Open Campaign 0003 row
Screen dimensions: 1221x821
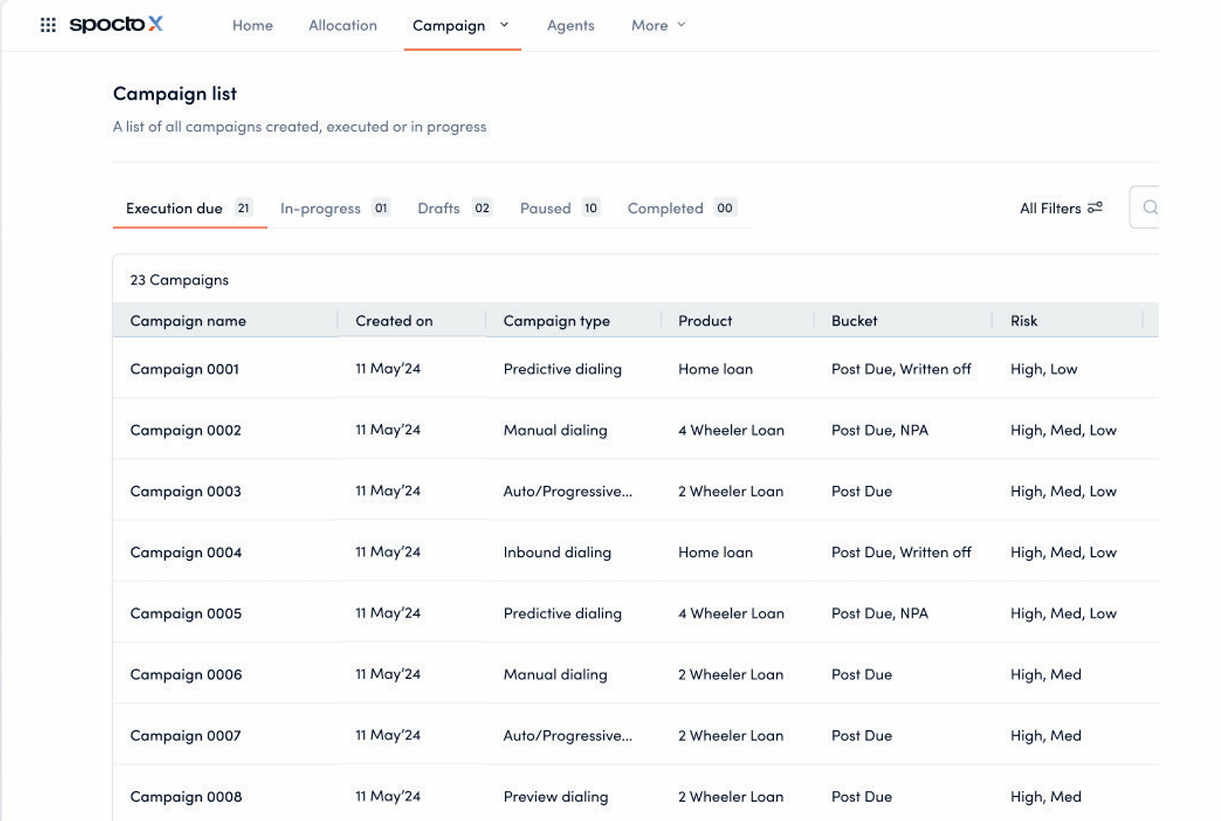pyautogui.click(x=636, y=491)
